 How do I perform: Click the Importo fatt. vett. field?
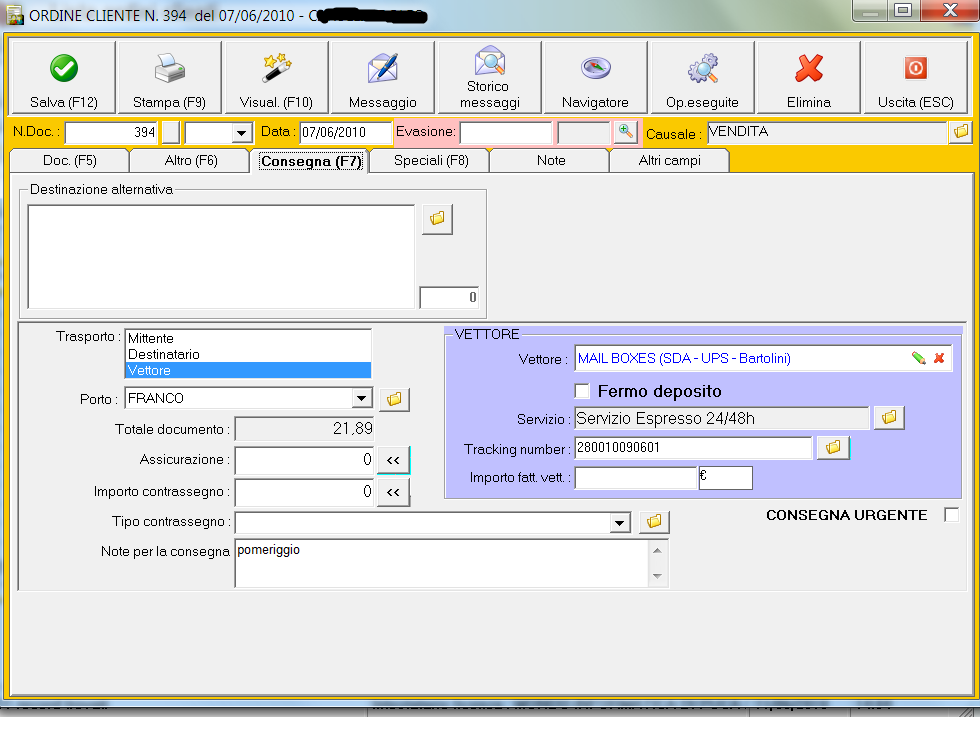pyautogui.click(x=636, y=478)
